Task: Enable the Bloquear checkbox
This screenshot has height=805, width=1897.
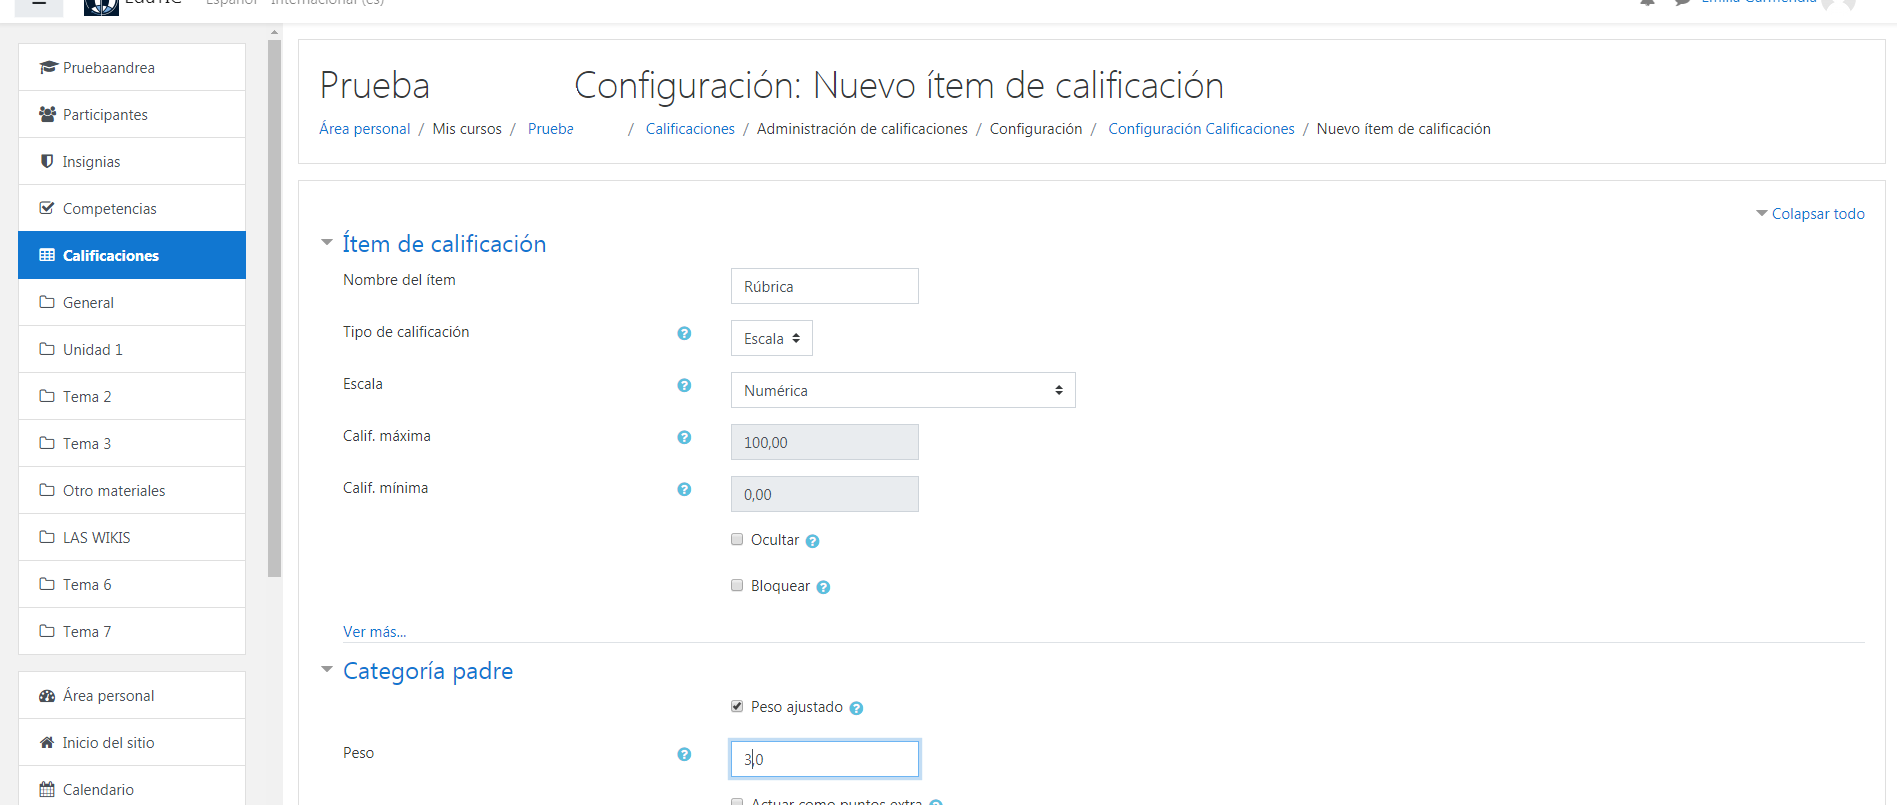Action: (x=737, y=585)
